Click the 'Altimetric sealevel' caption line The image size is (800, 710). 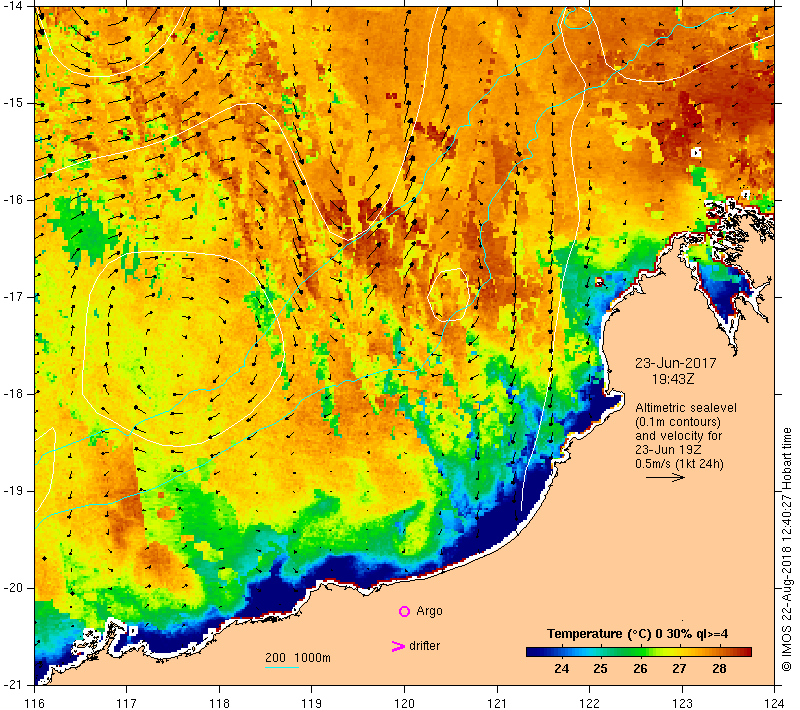[686, 408]
